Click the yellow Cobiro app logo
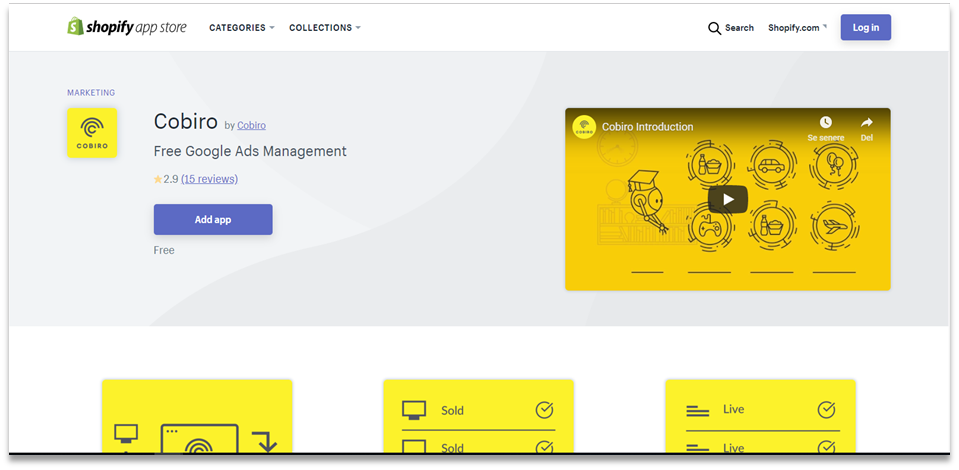This screenshot has height=470, width=959. coord(92,133)
